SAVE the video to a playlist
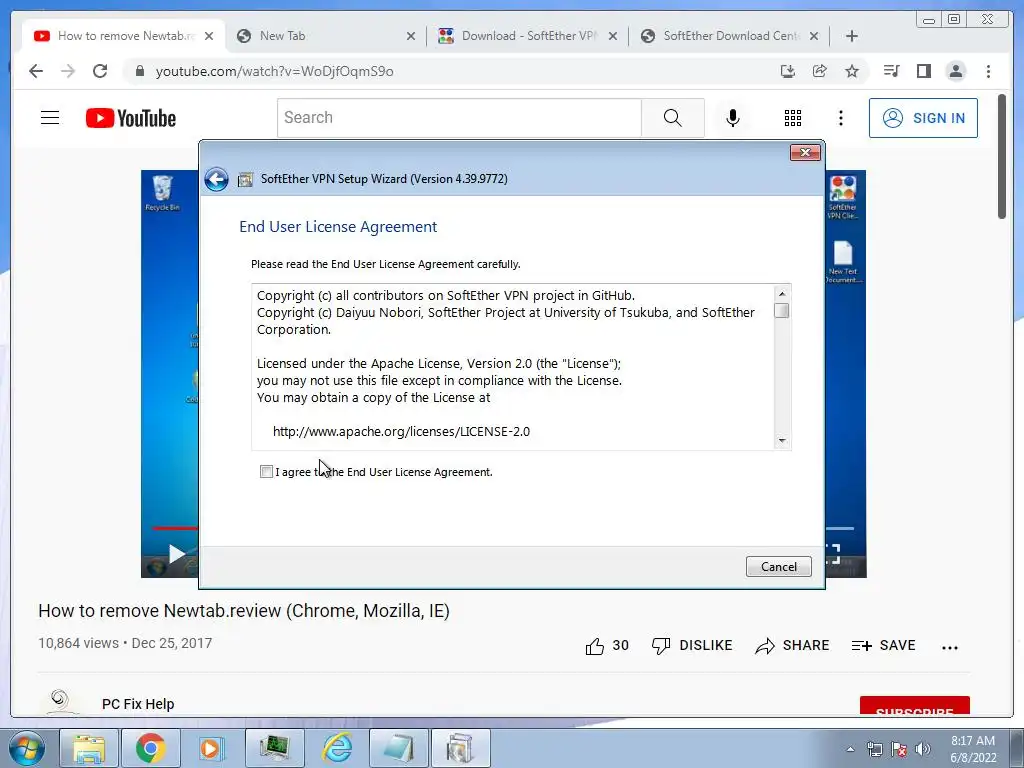Image resolution: width=1024 pixels, height=768 pixels. (x=884, y=646)
